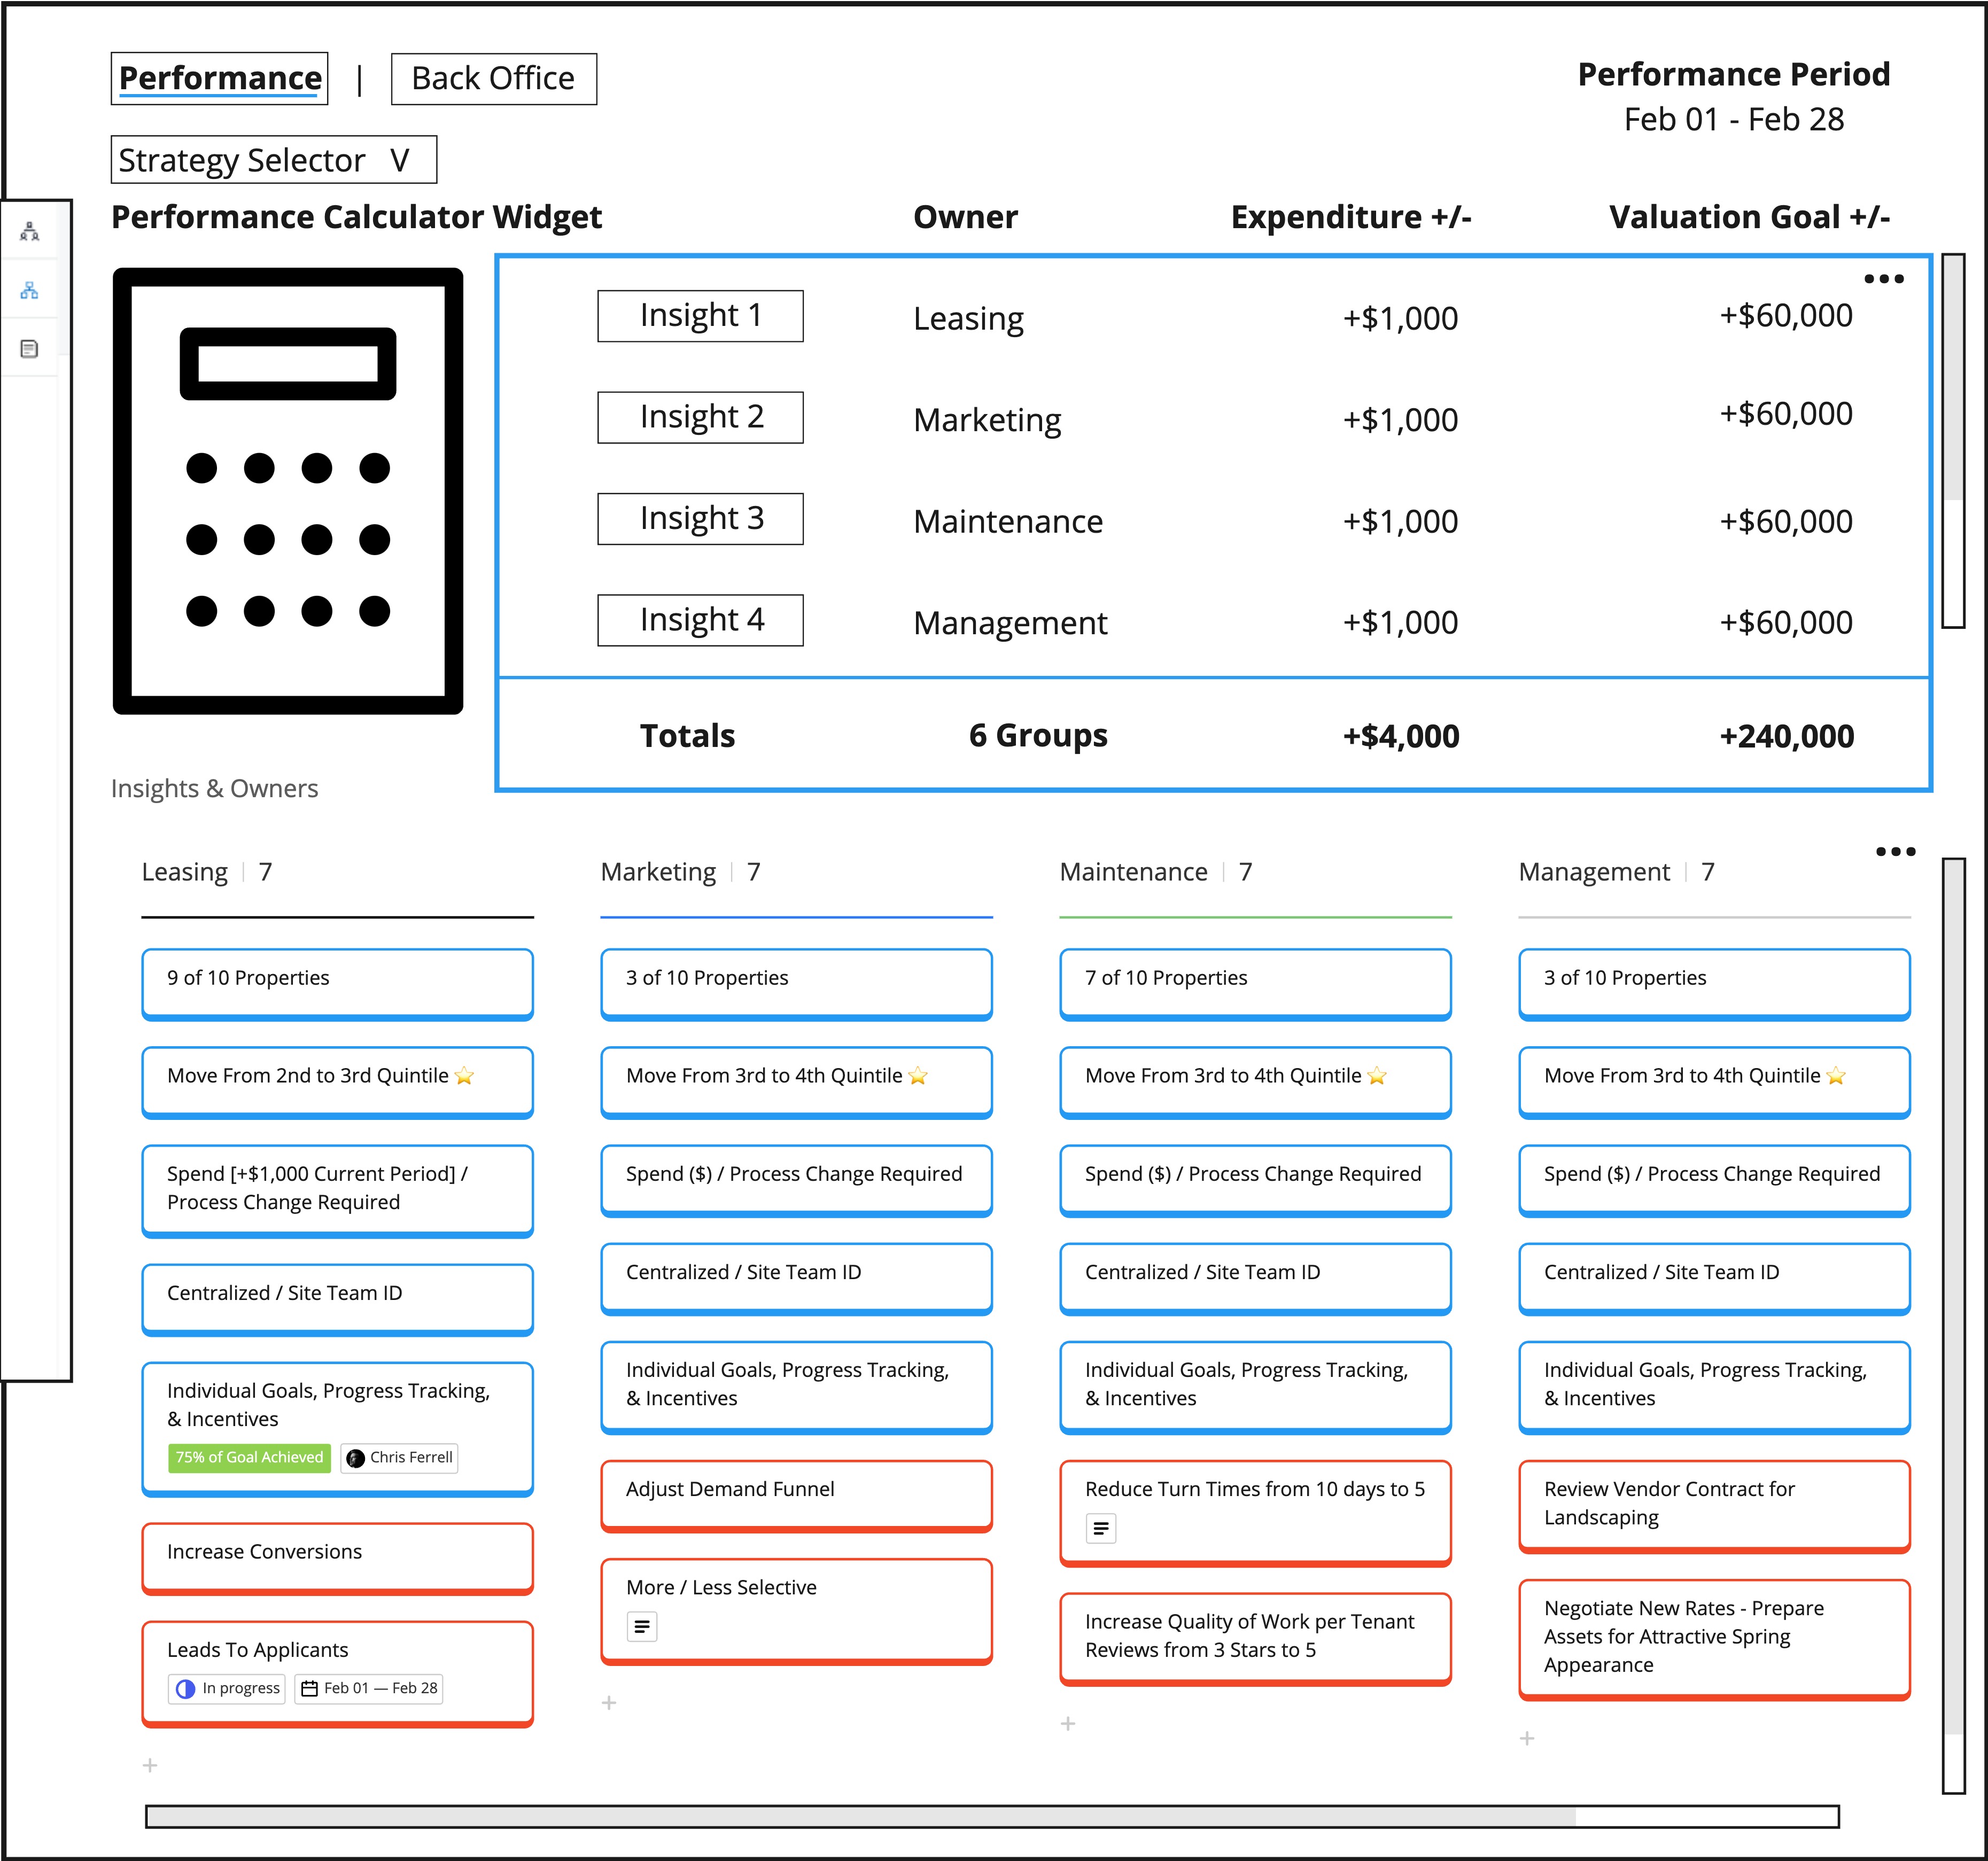Image resolution: width=1988 pixels, height=1861 pixels.
Task: Click the bottom horizontal scrollbar
Action: click(x=860, y=1816)
